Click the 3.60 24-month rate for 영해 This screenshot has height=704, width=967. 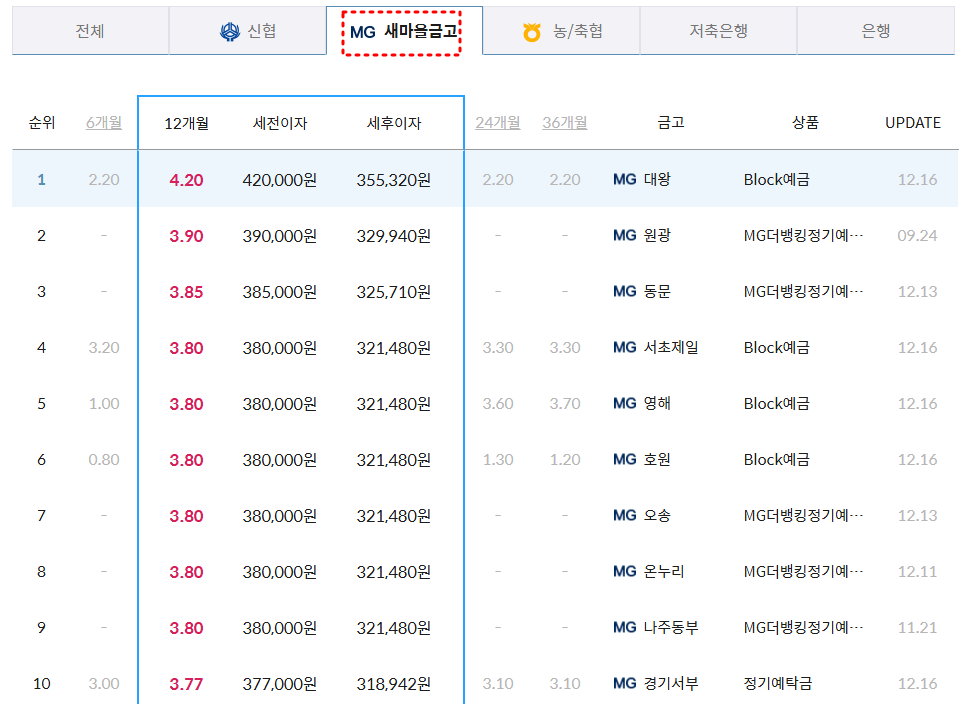click(x=498, y=404)
